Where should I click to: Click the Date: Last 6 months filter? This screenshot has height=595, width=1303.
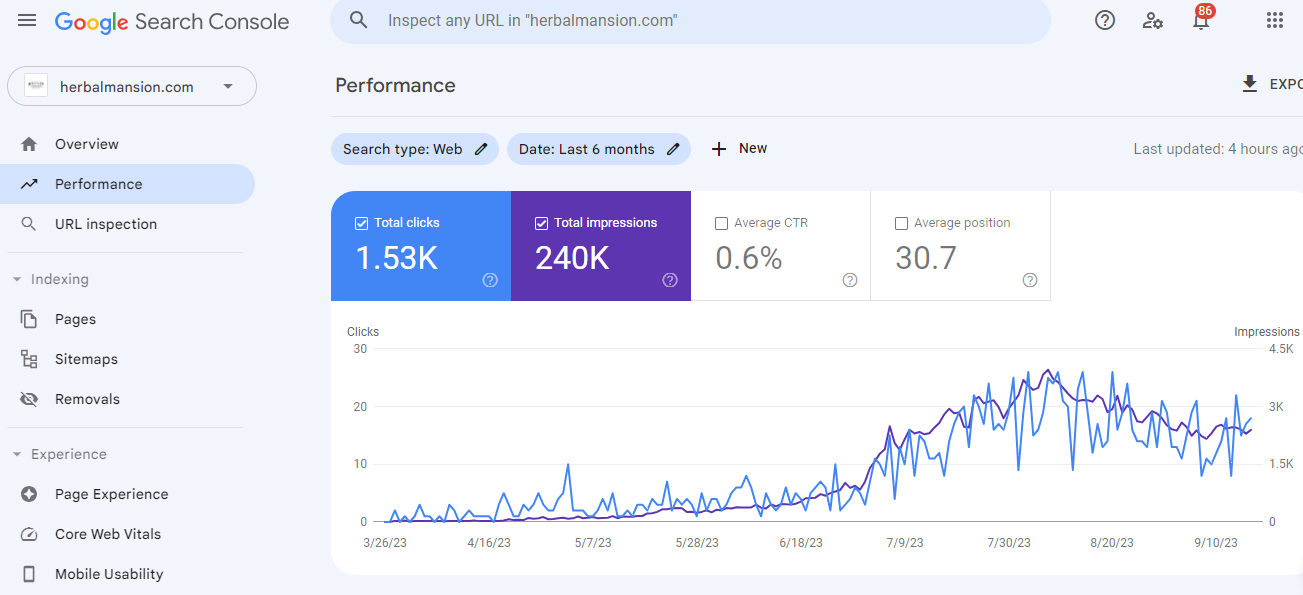(x=599, y=149)
